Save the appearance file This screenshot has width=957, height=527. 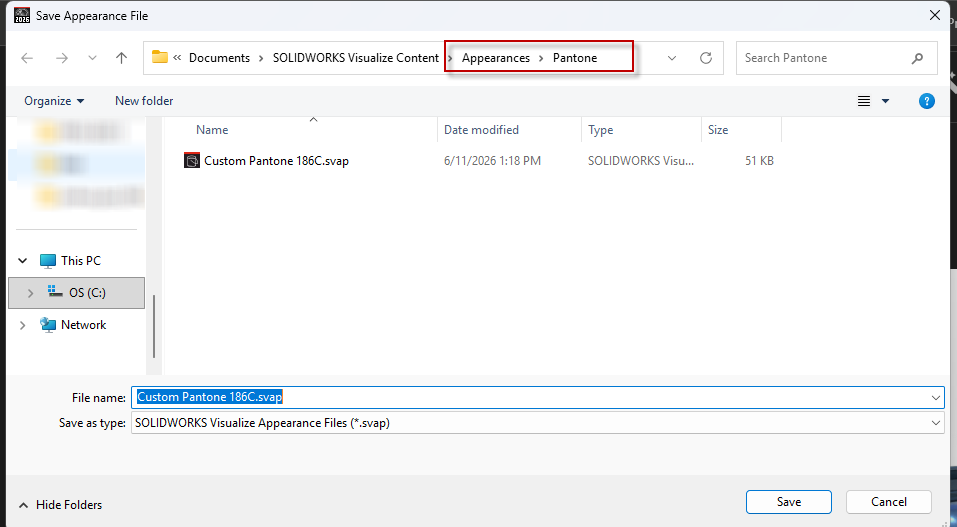789,502
